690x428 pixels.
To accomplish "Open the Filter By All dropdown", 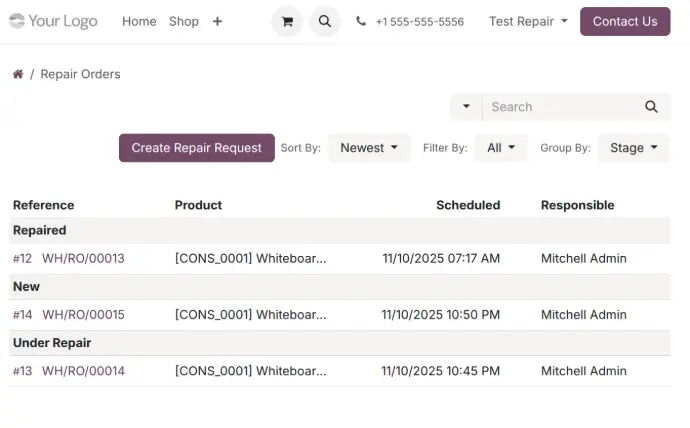I will 501,148.
